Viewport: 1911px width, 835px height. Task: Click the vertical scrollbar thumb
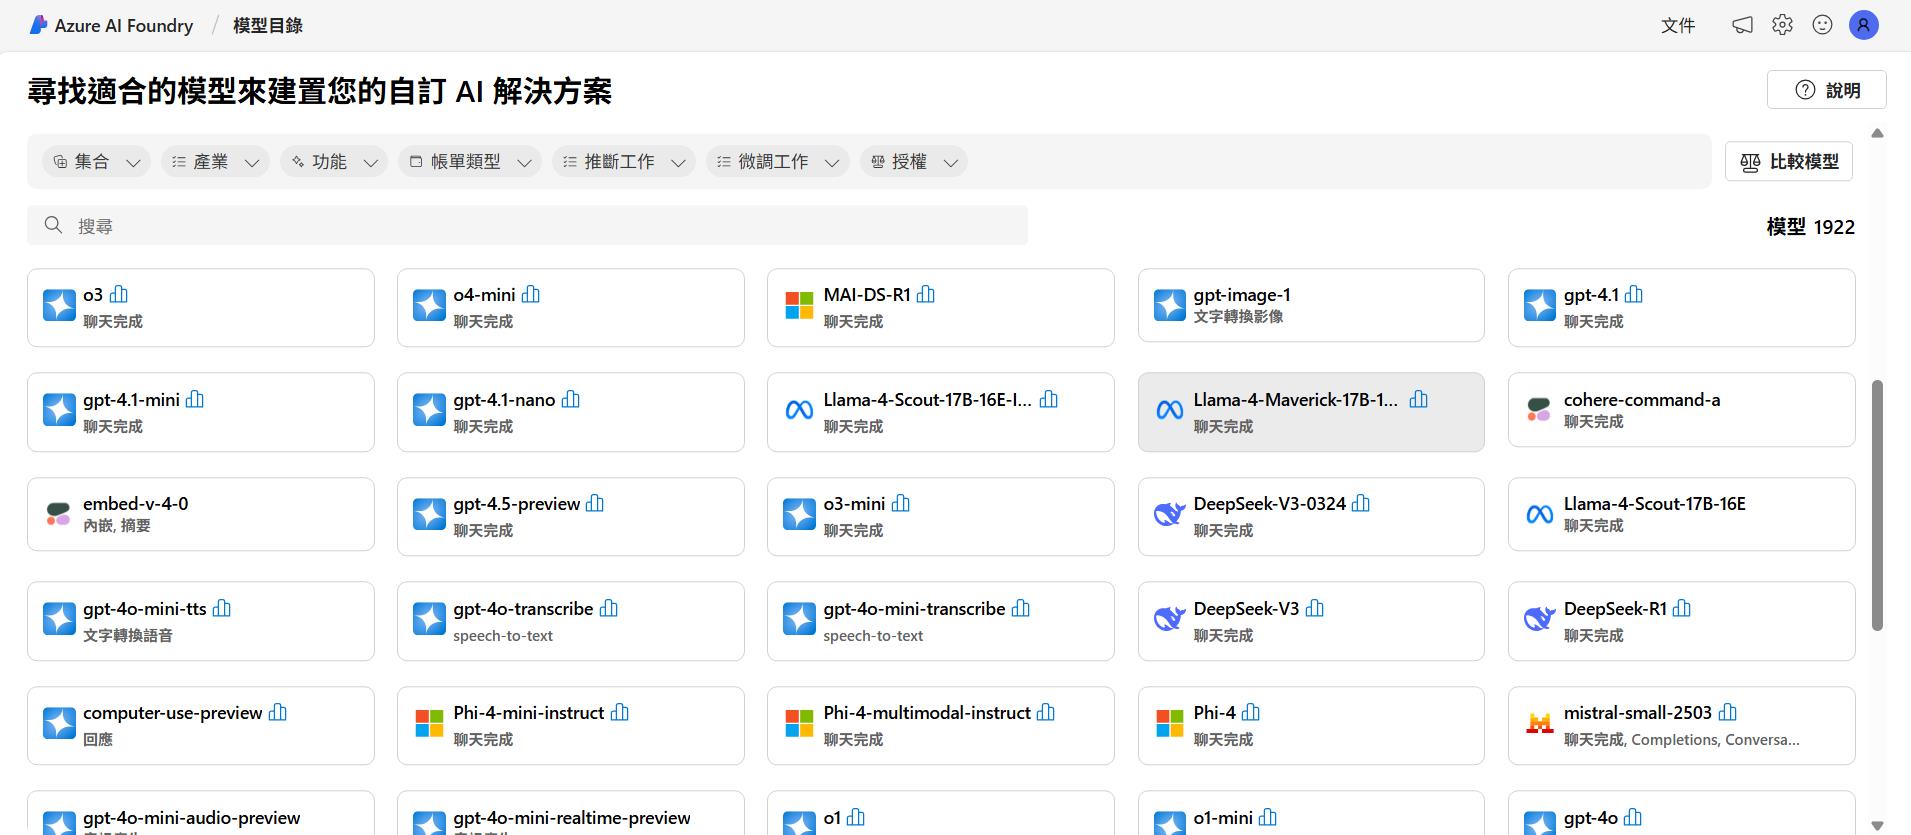[x=1877, y=505]
